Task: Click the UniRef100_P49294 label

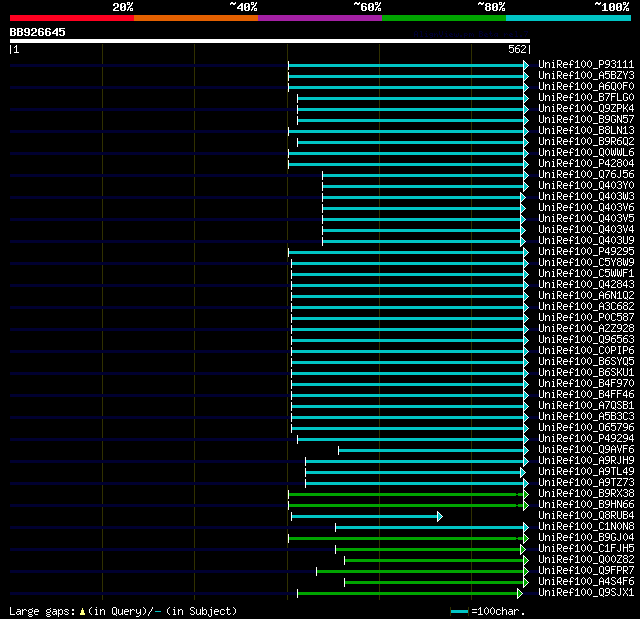Action: 586,439
